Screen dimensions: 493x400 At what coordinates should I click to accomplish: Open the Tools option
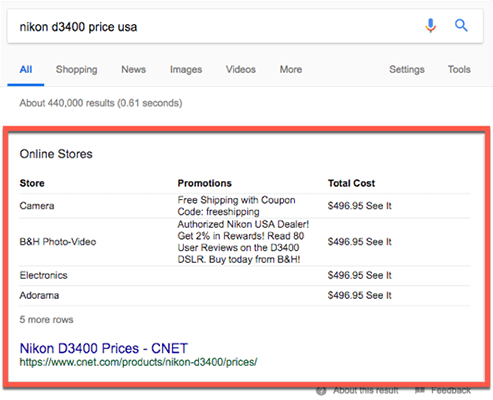click(x=459, y=69)
